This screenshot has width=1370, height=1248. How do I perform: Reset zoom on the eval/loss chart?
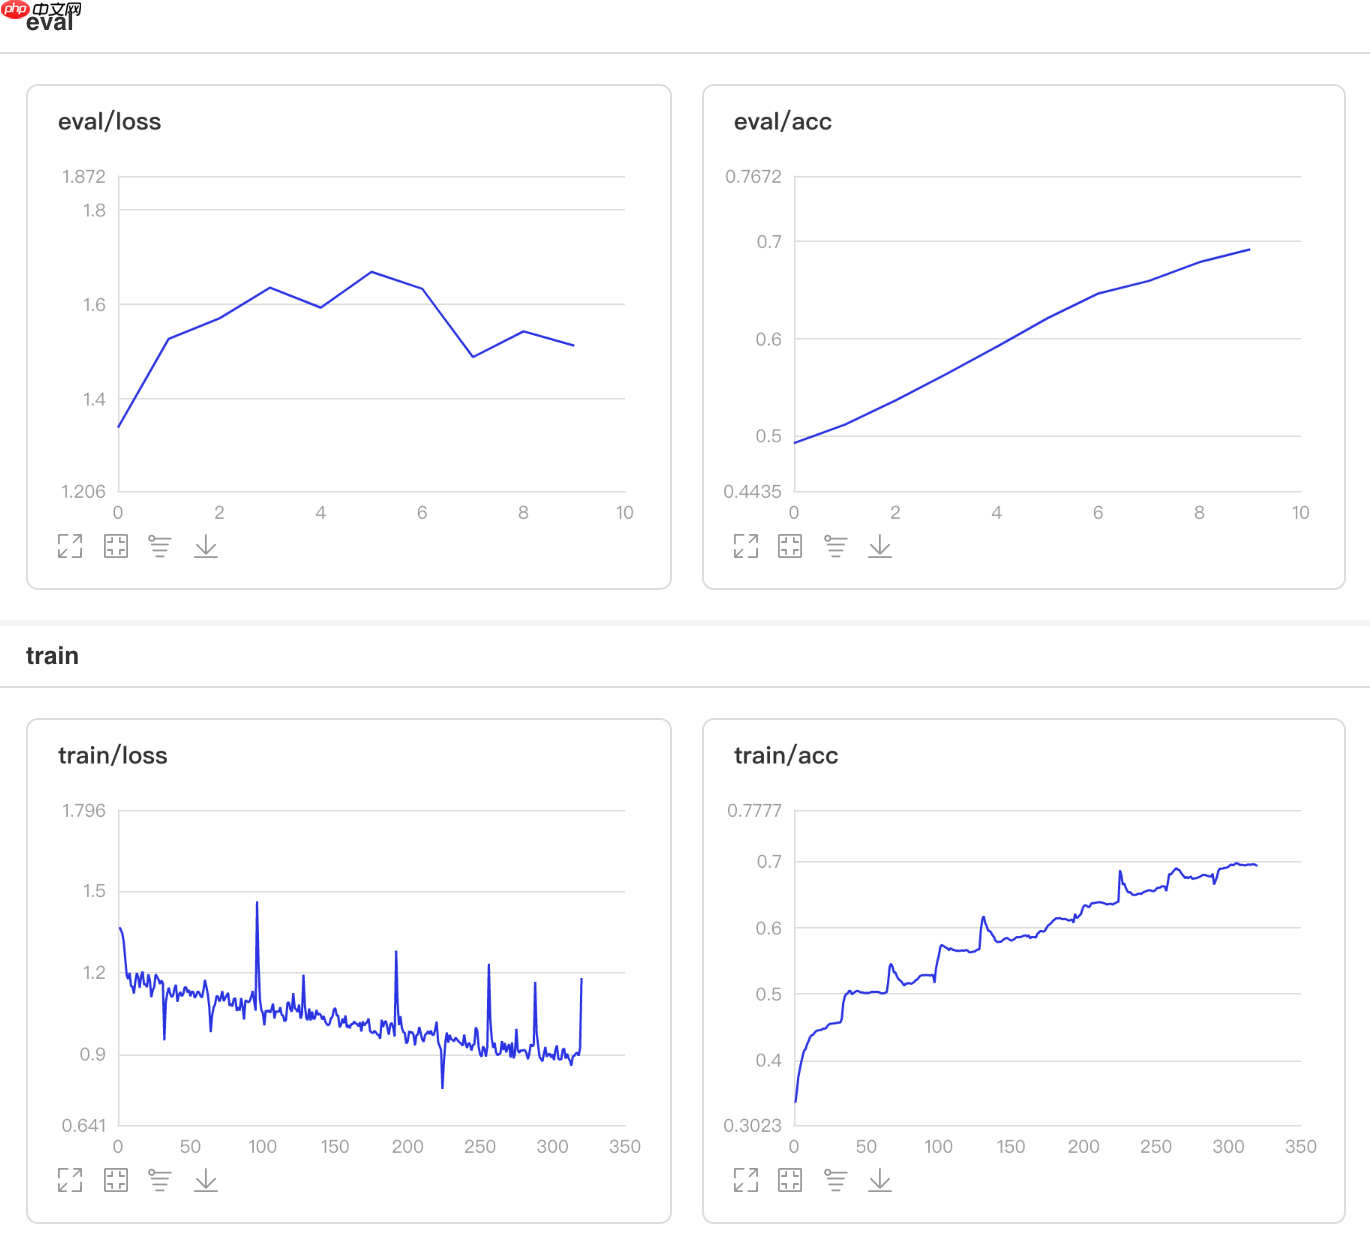click(x=116, y=546)
